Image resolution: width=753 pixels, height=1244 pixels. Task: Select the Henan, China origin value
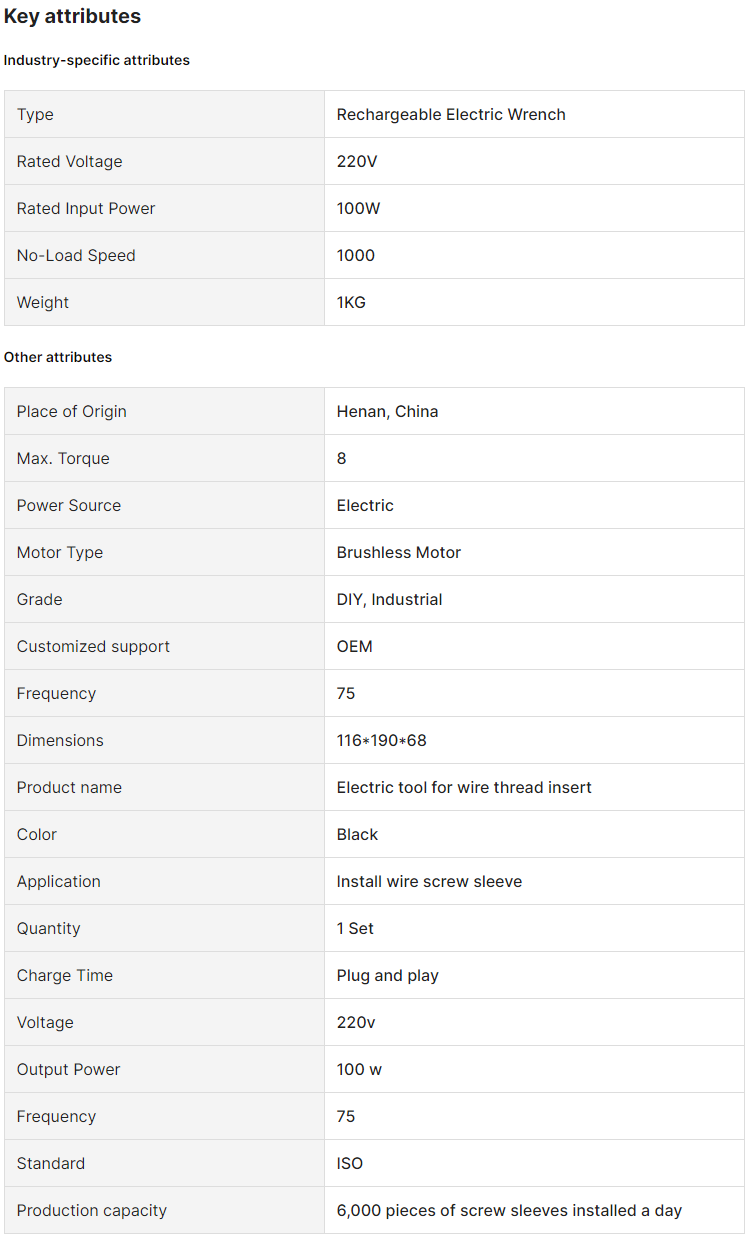[x=387, y=411]
